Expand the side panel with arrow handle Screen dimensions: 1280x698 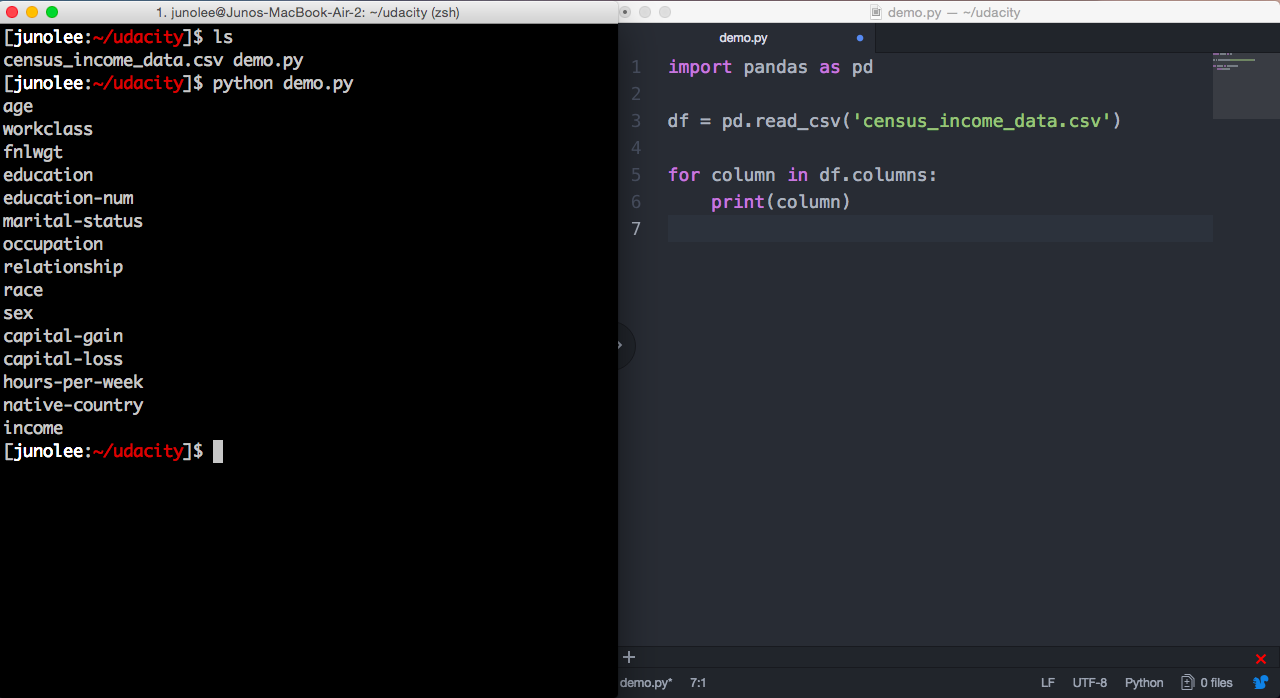point(621,345)
